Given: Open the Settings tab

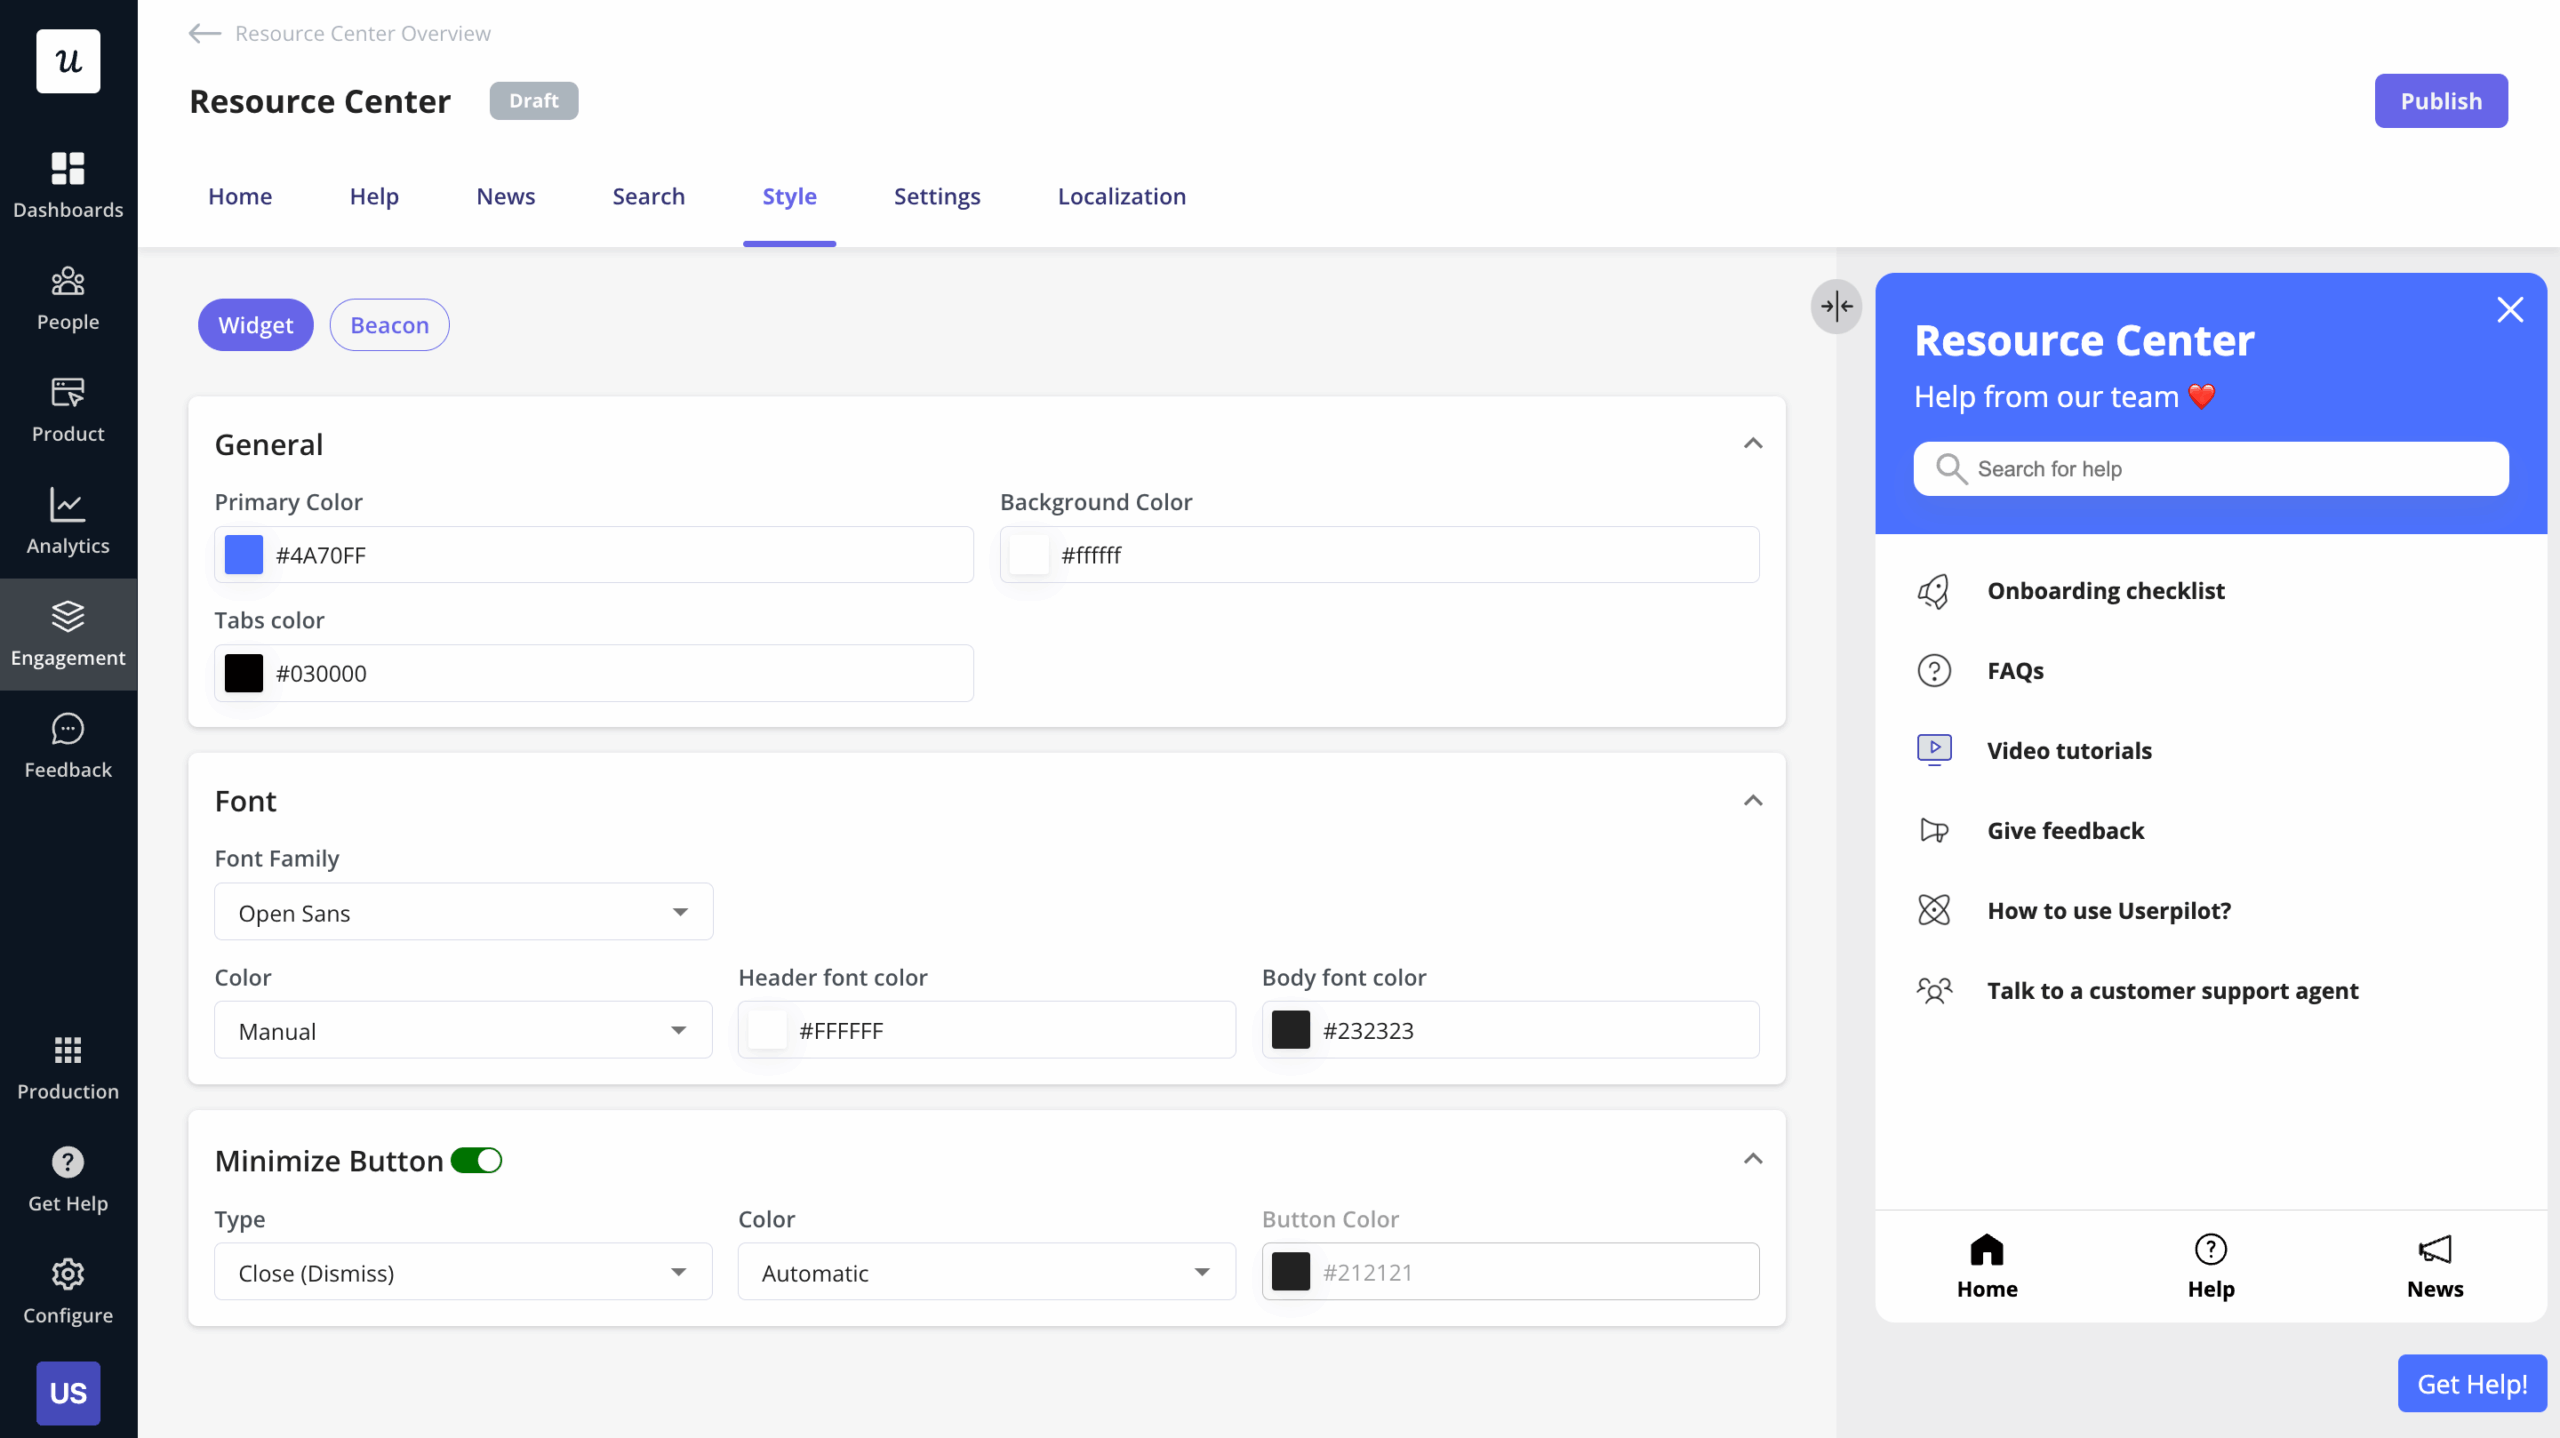Looking at the screenshot, I should coord(937,196).
